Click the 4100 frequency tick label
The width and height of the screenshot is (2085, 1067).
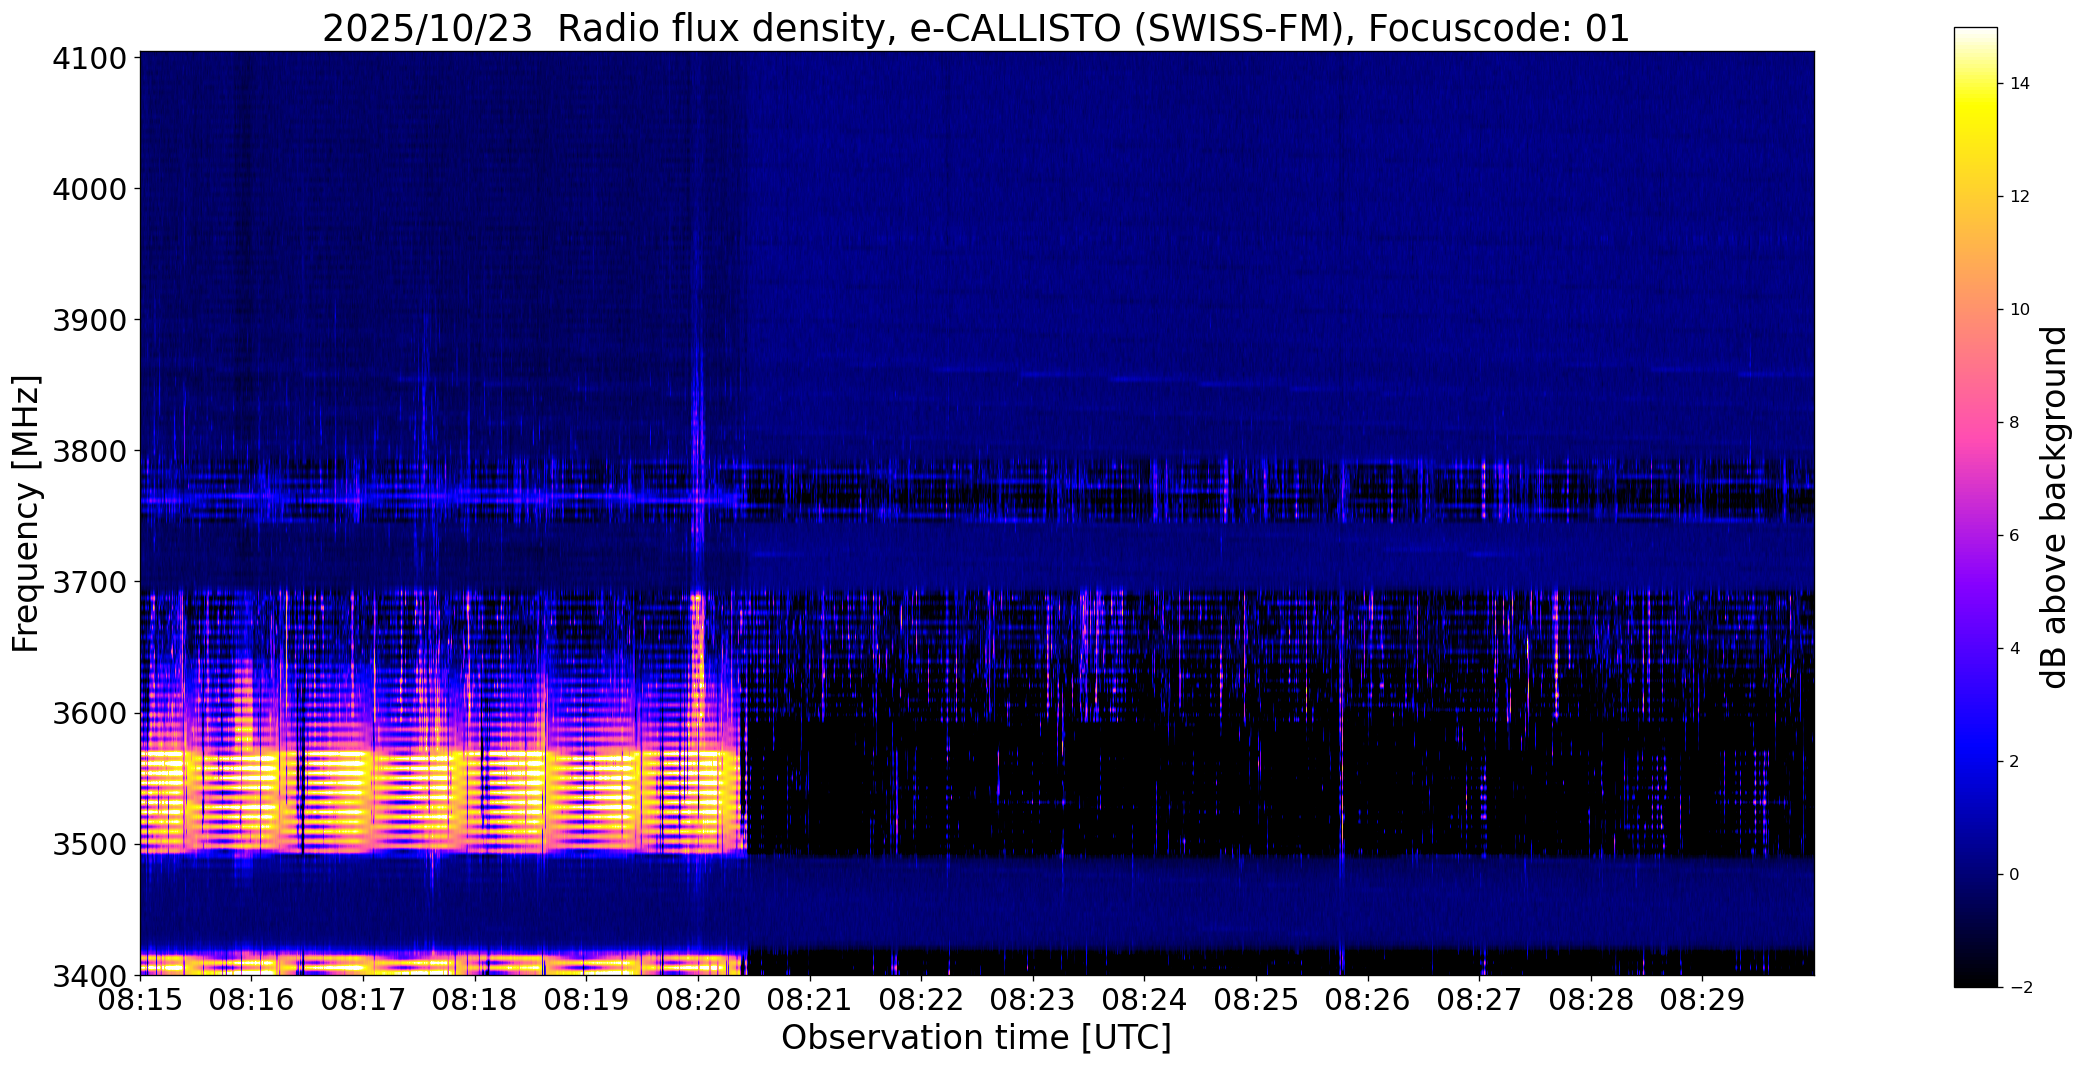tap(91, 58)
